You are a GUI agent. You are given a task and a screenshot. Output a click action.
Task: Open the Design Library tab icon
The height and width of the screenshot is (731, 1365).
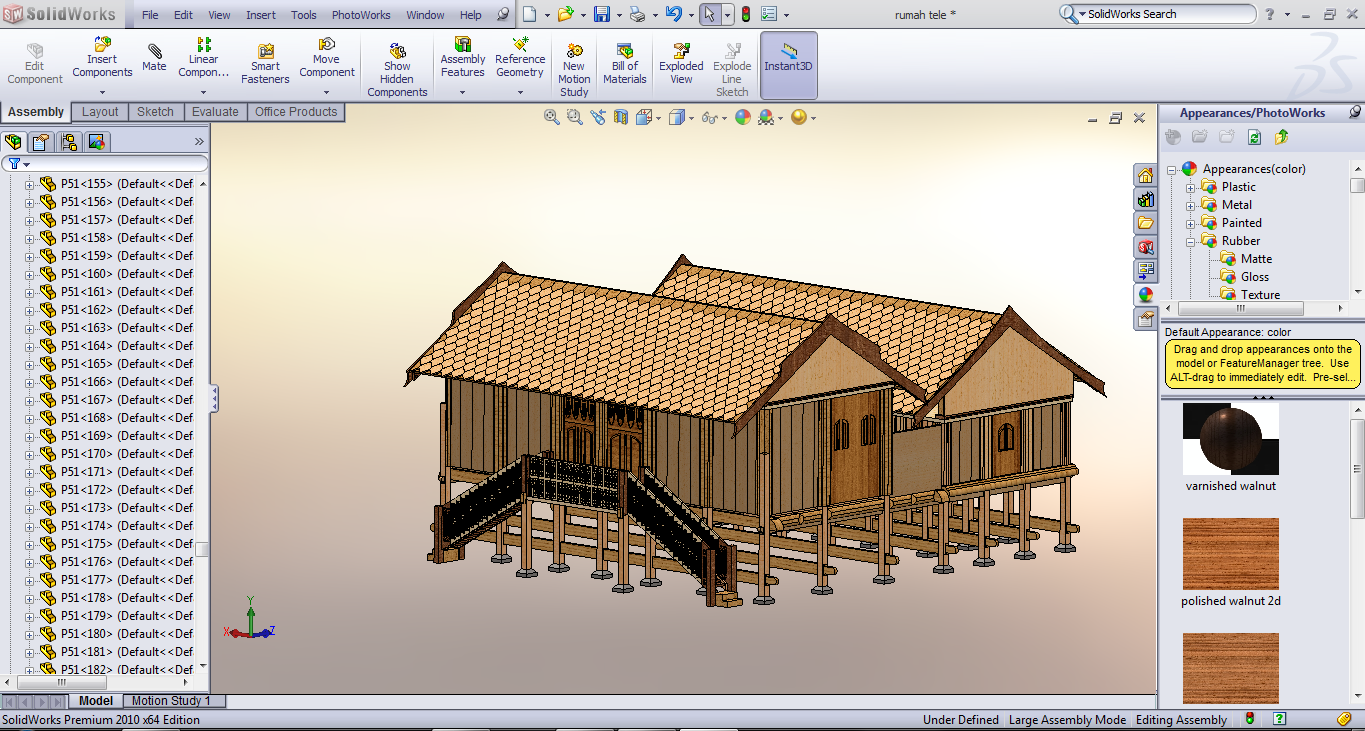pos(1145,199)
